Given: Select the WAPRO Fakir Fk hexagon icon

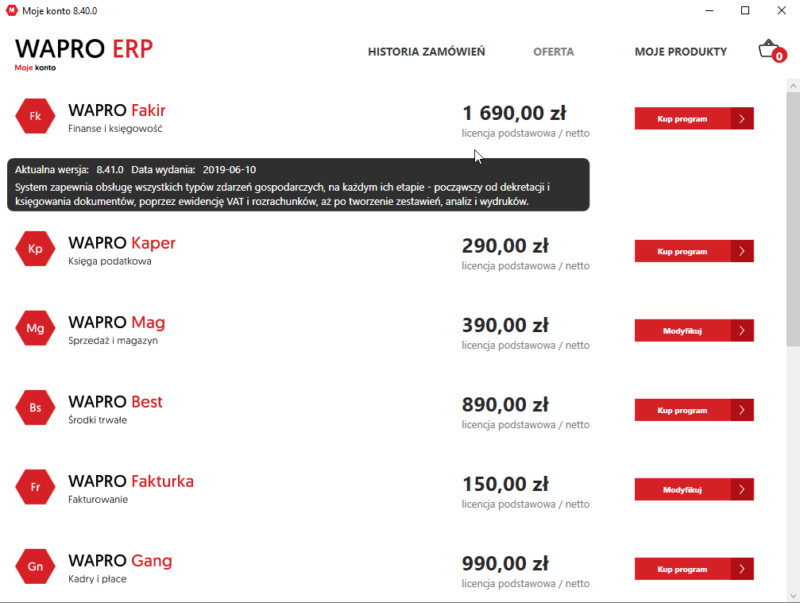Looking at the screenshot, I should click(35, 115).
